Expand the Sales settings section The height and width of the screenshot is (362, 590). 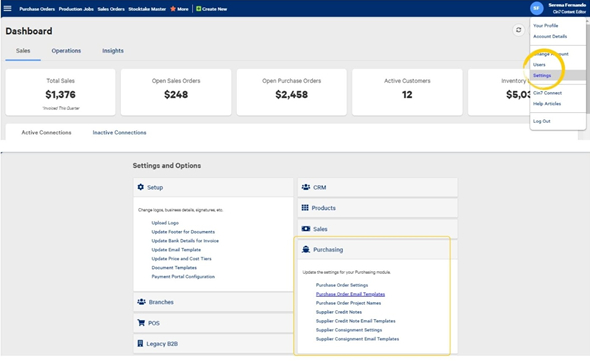(x=377, y=229)
